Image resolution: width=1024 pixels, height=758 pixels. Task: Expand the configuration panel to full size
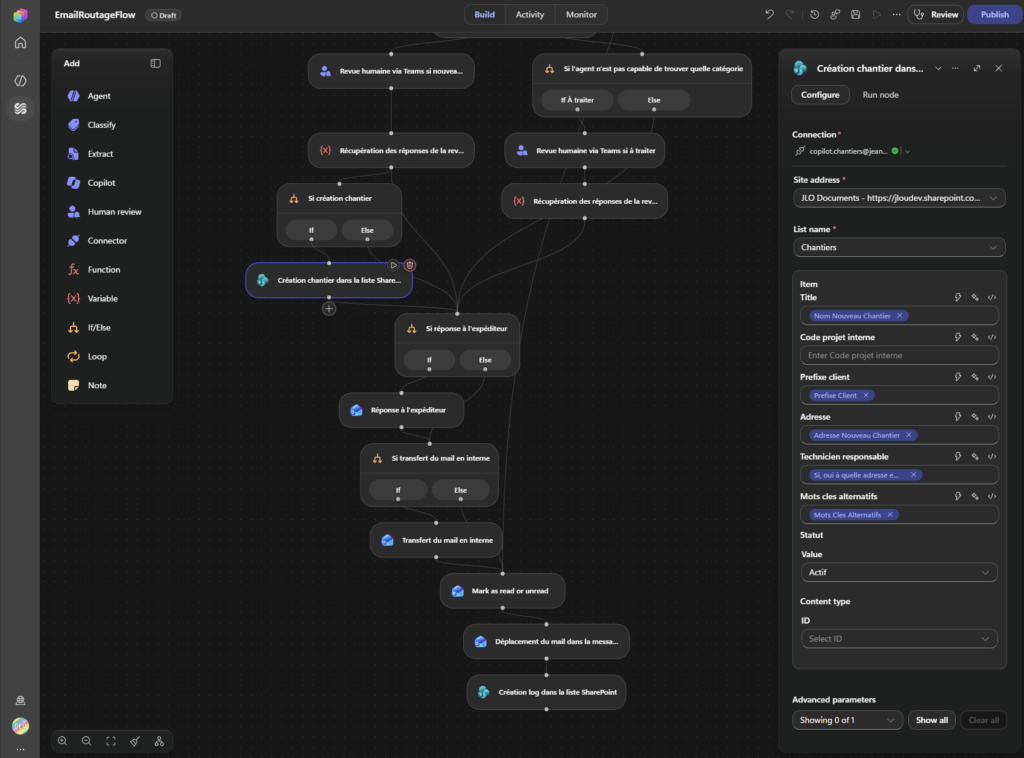pos(977,68)
